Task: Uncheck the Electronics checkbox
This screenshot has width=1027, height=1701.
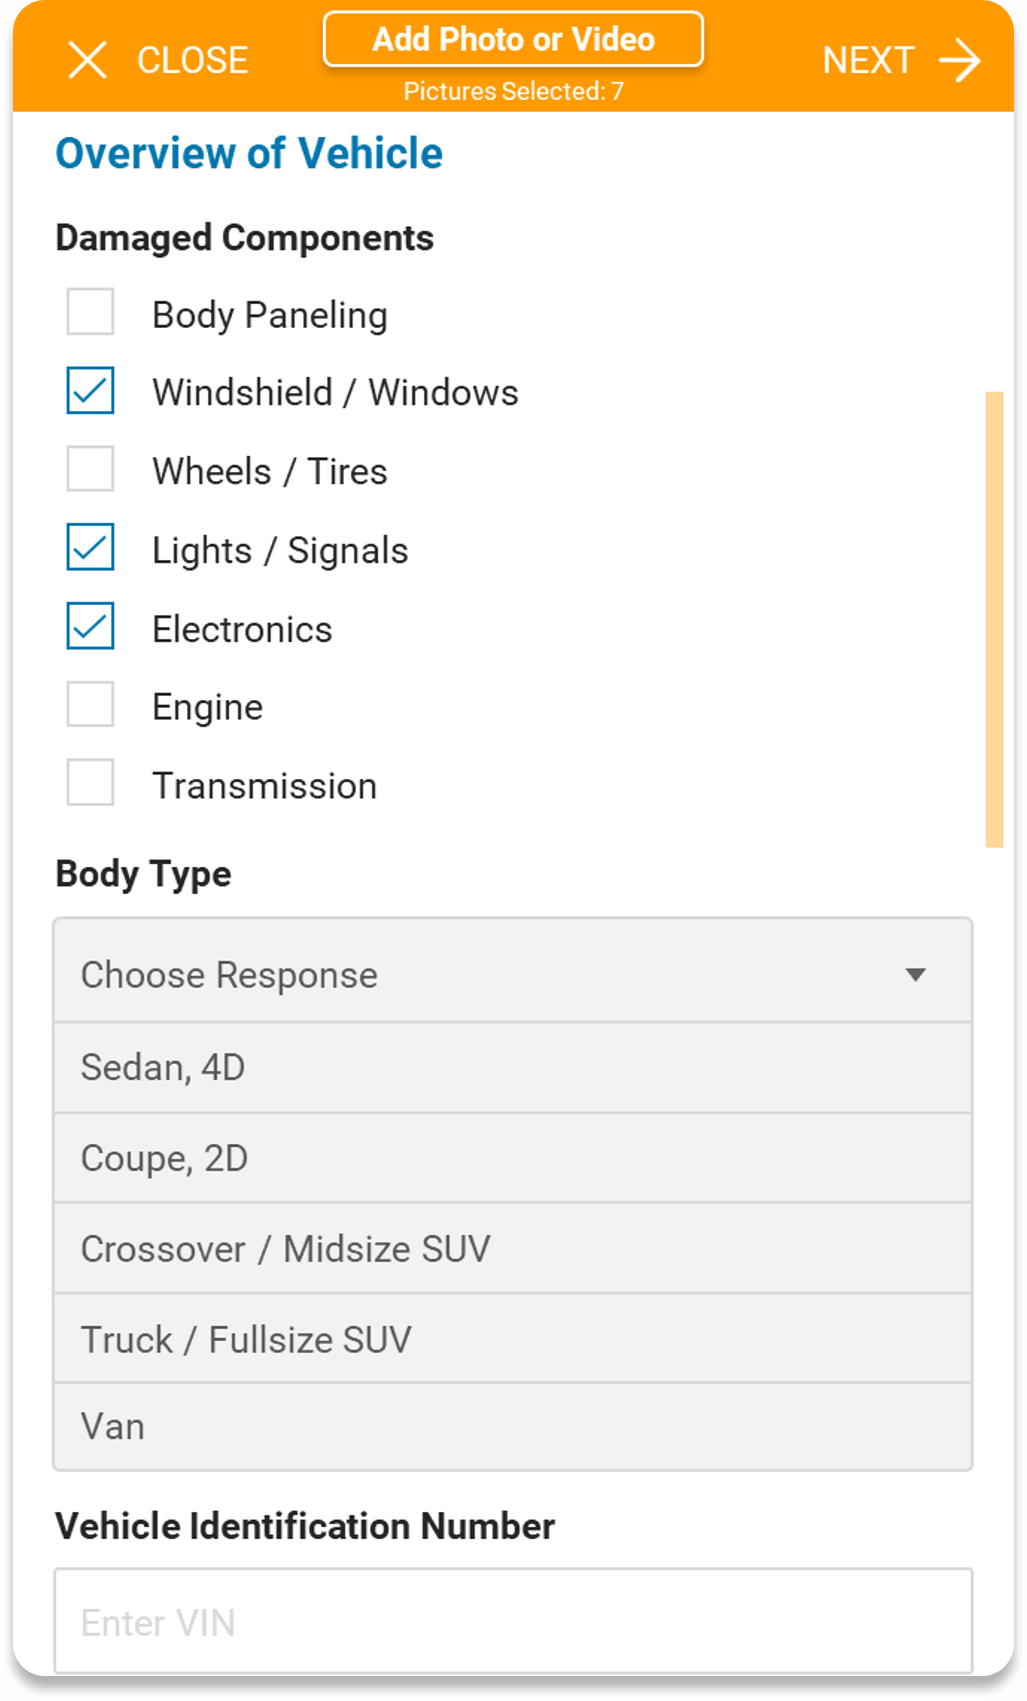Action: coord(90,626)
